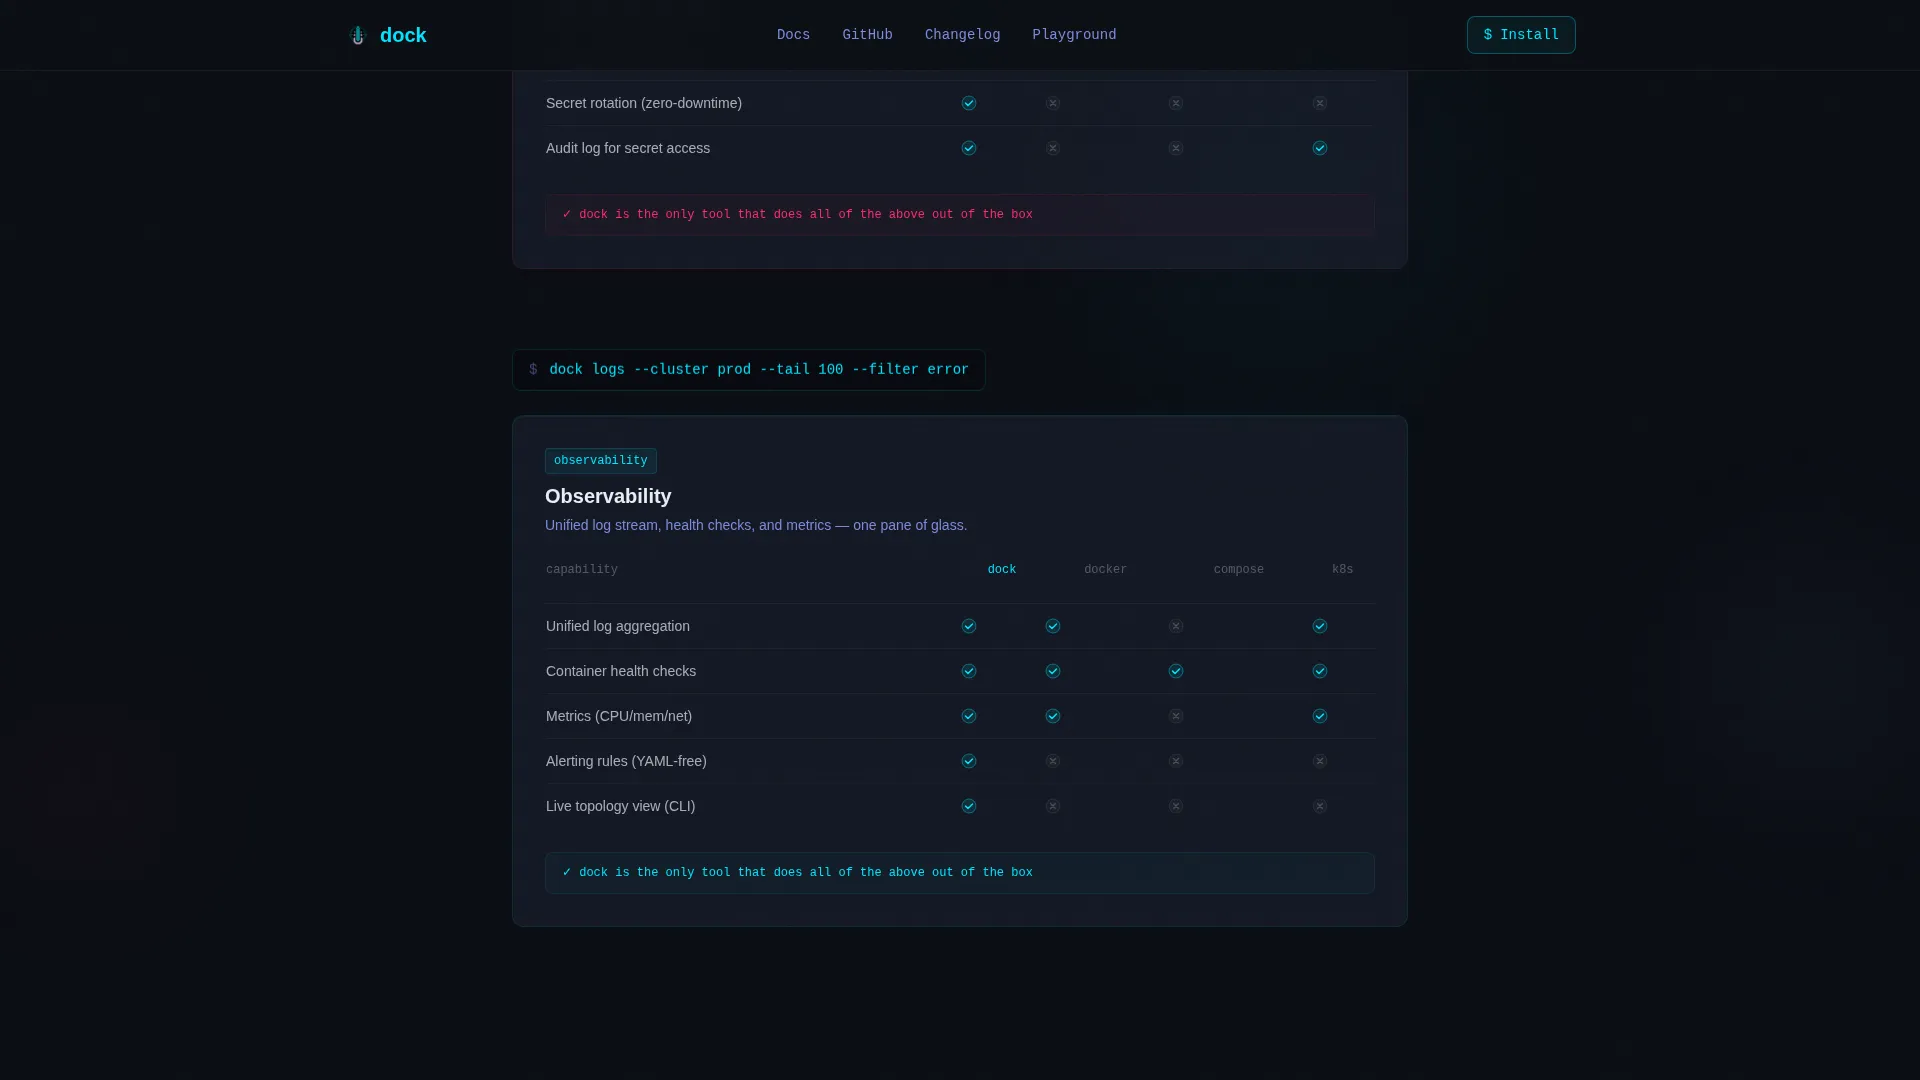Click 'Secret rotation (zero-downtime)' row label

(x=644, y=103)
